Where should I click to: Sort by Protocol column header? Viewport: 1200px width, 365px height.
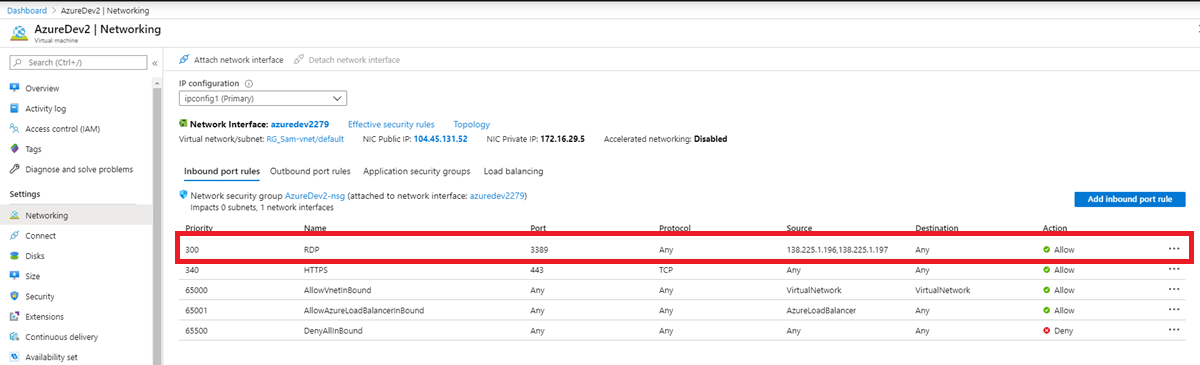pyautogui.click(x=675, y=228)
